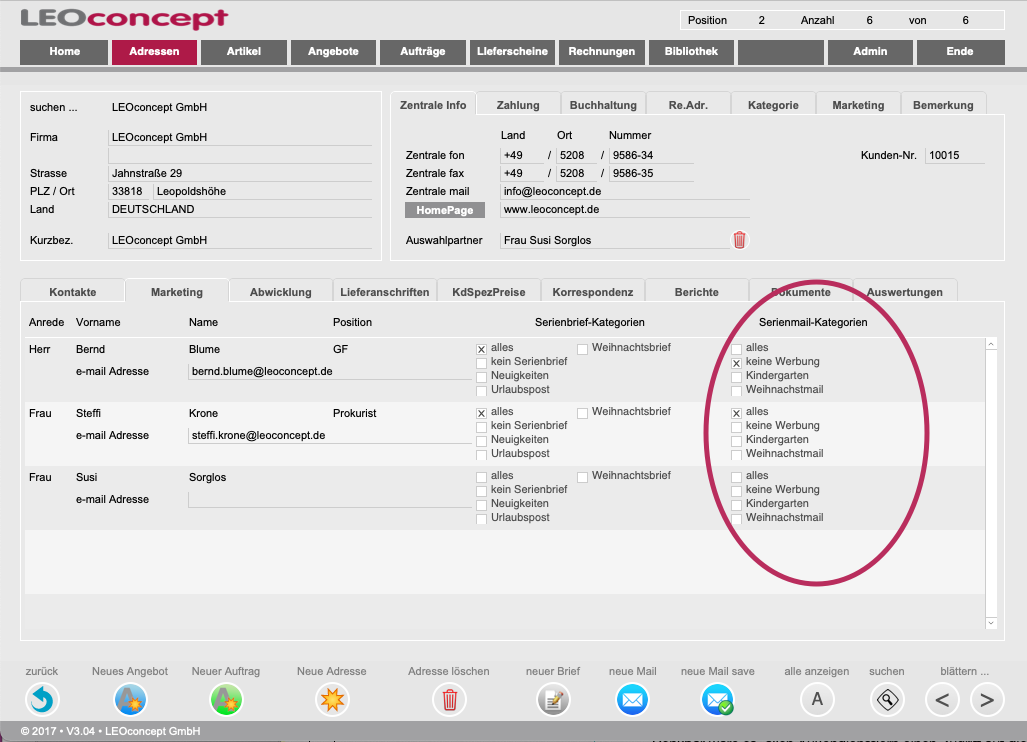Click Susi Sorglos empty e-mail field
This screenshot has width=1027, height=742.
(329, 500)
